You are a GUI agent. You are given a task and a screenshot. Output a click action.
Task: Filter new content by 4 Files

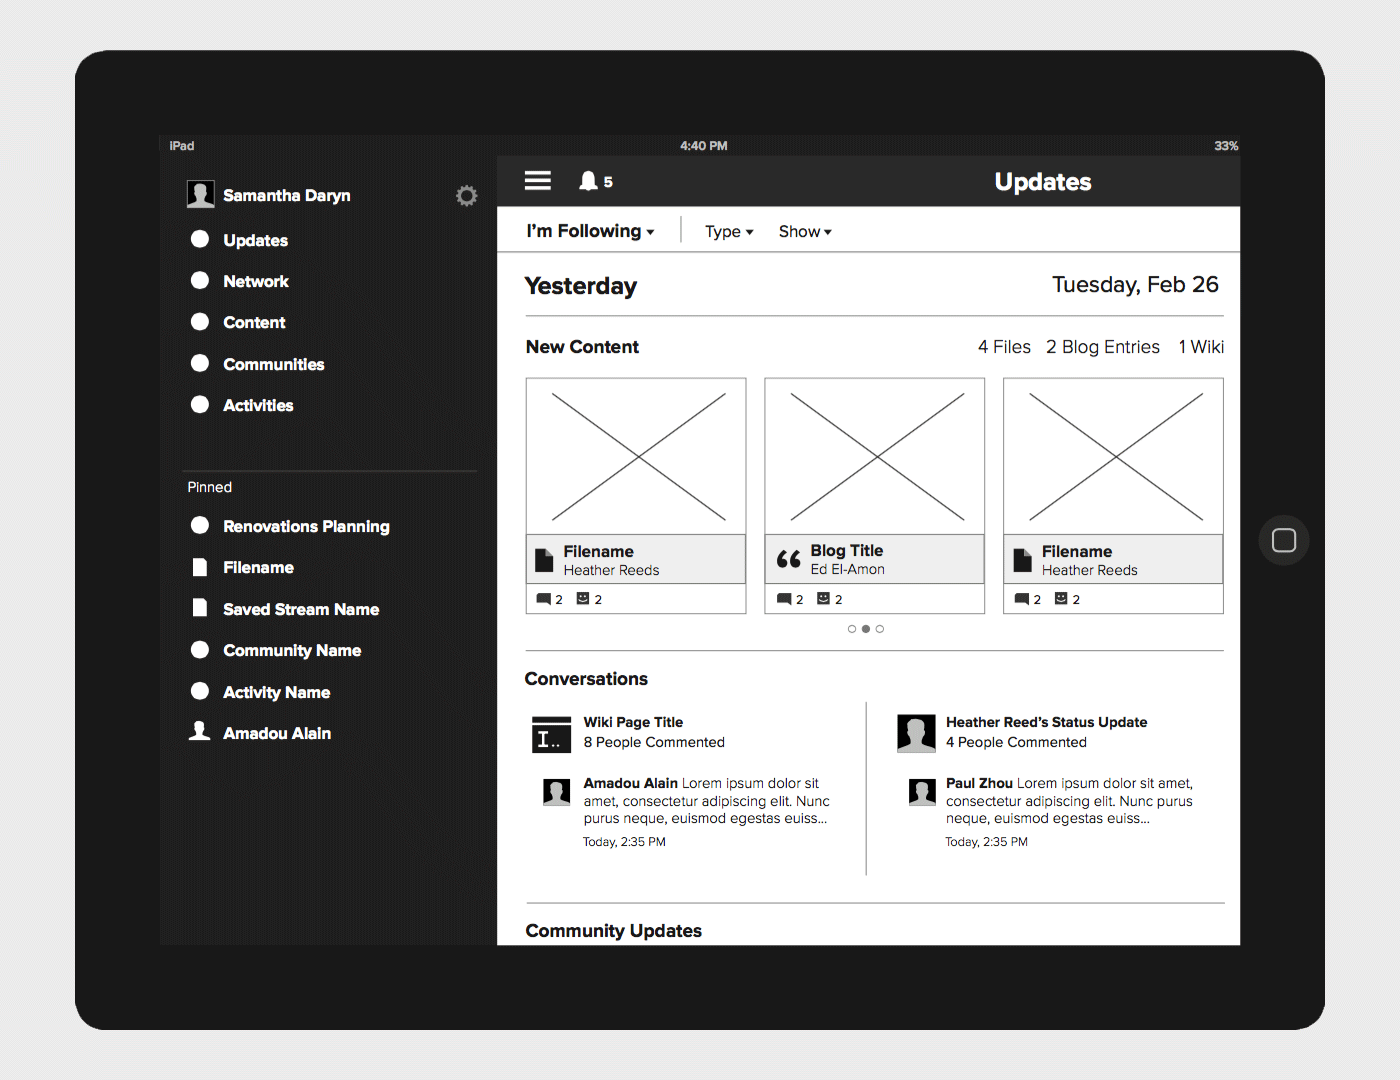pos(1004,347)
